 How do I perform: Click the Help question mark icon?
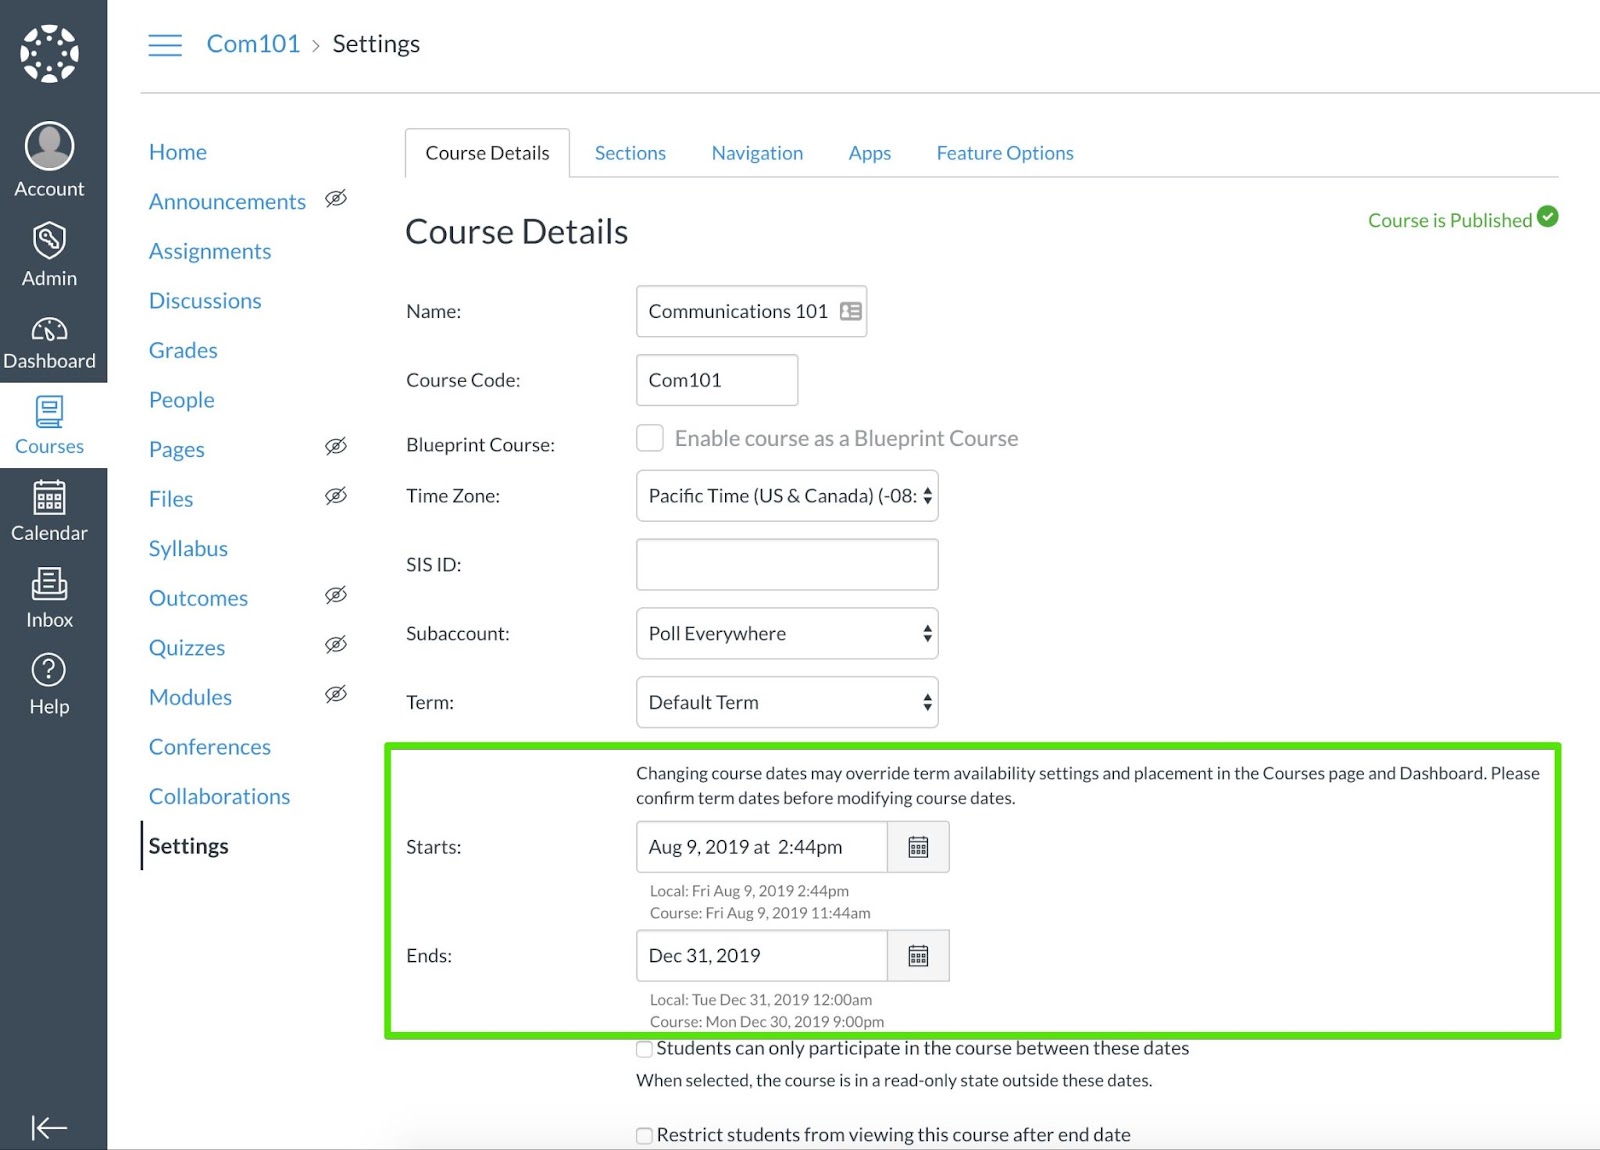[x=49, y=670]
